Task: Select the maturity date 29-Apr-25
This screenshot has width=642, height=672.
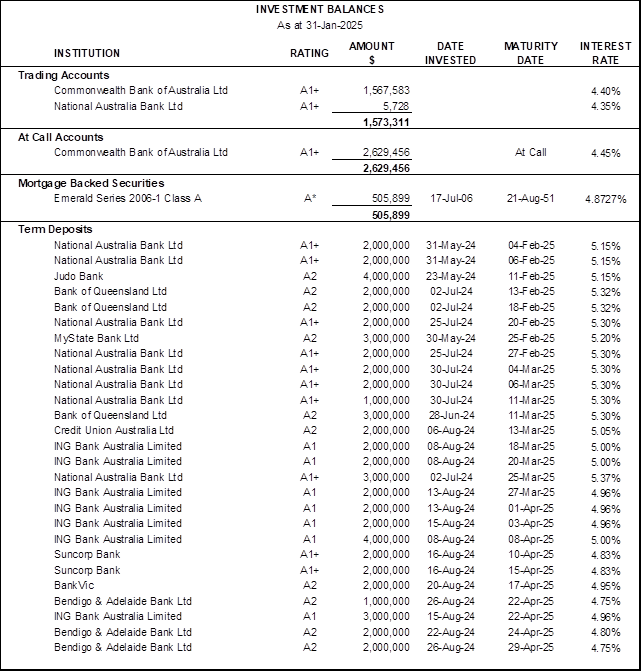Action: pos(531,647)
